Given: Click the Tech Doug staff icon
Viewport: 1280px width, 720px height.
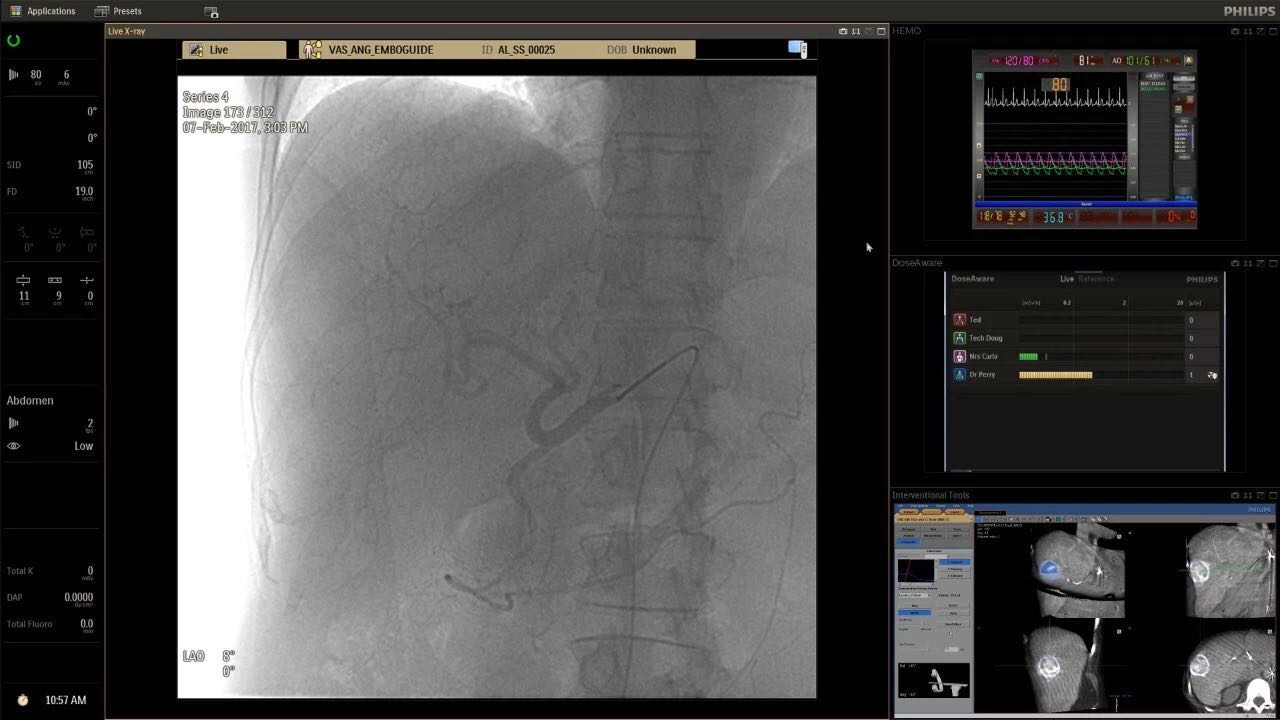Looking at the screenshot, I should 960,339.
